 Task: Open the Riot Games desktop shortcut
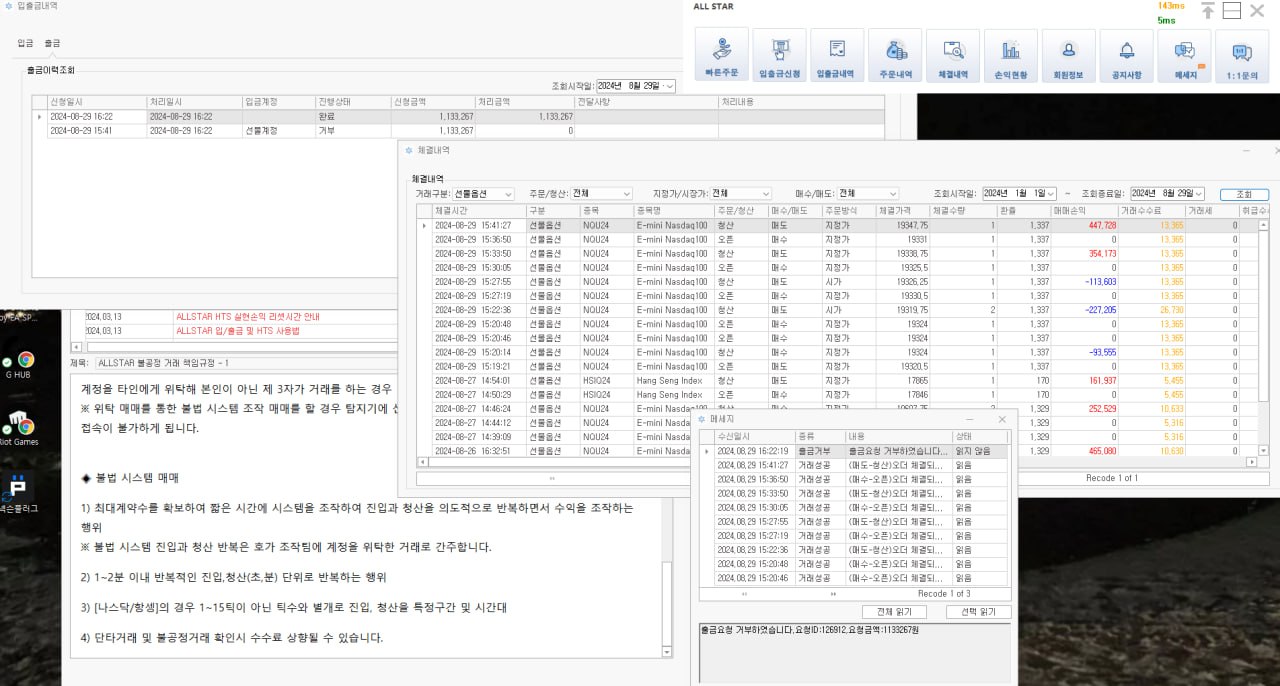(x=20, y=427)
